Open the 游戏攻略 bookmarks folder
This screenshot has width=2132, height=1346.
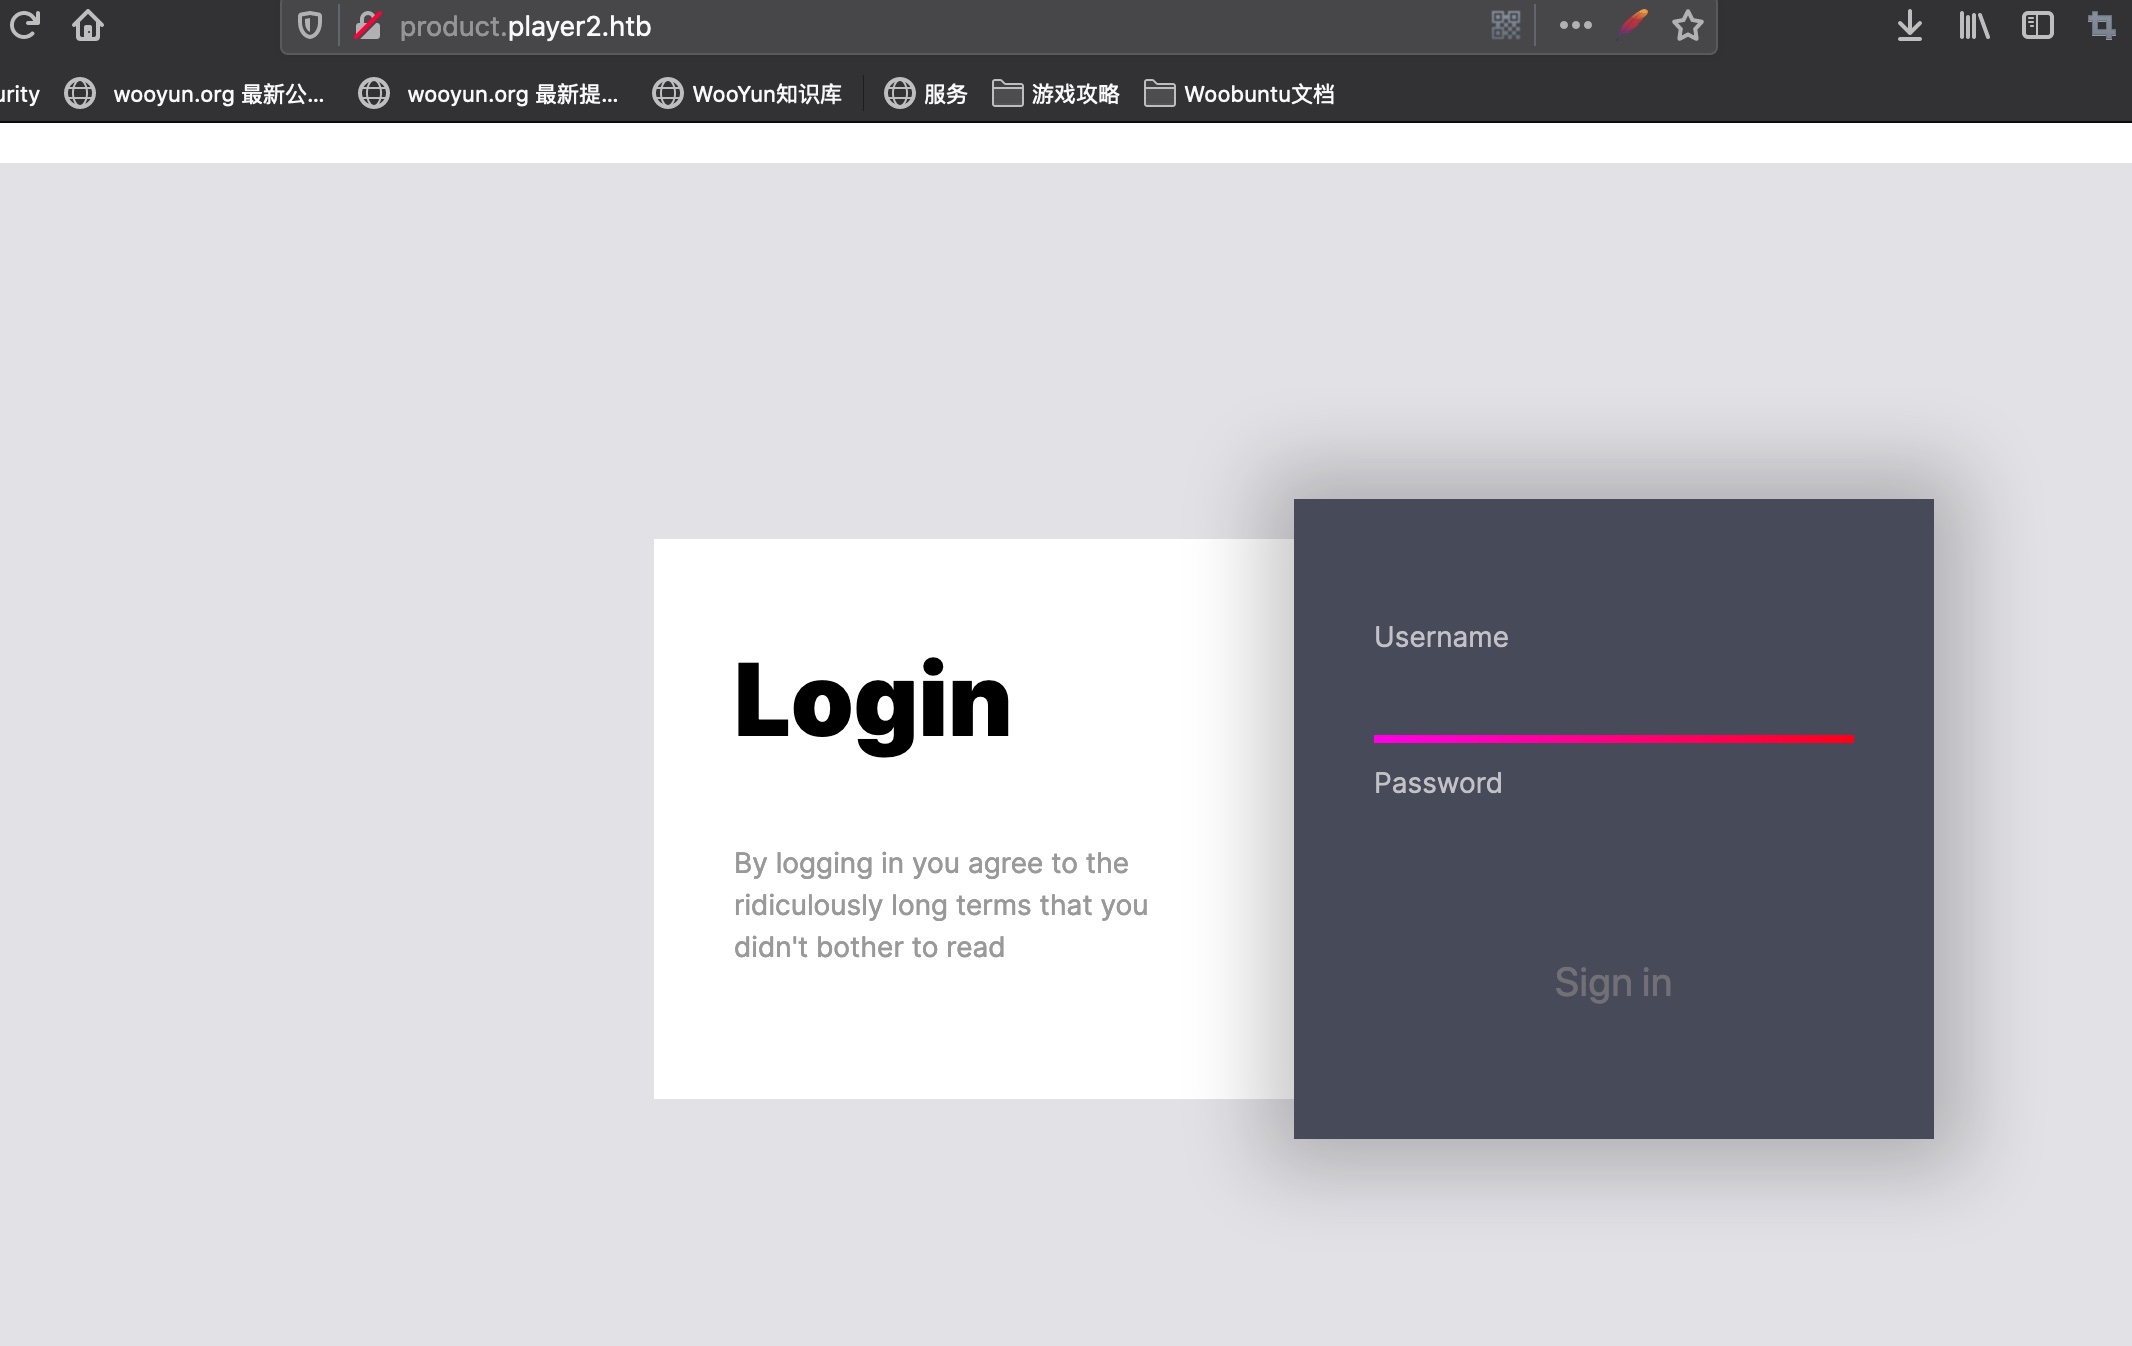1056,94
